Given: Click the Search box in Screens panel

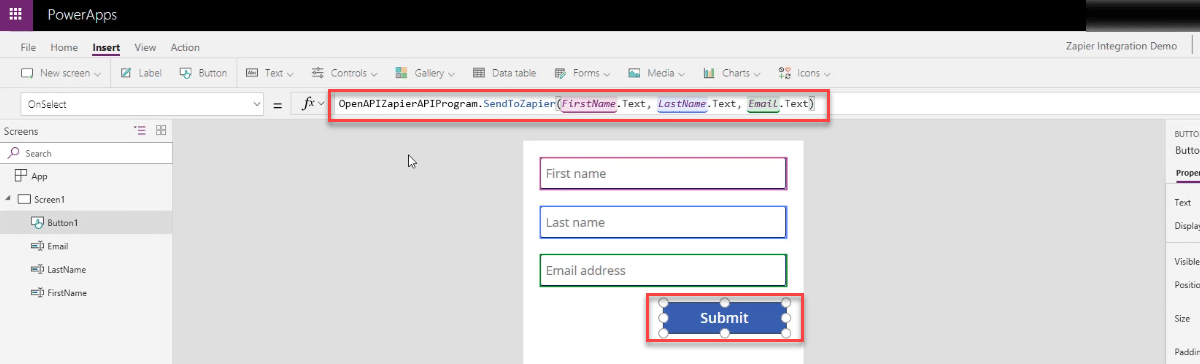Looking at the screenshot, I should pyautogui.click(x=86, y=153).
